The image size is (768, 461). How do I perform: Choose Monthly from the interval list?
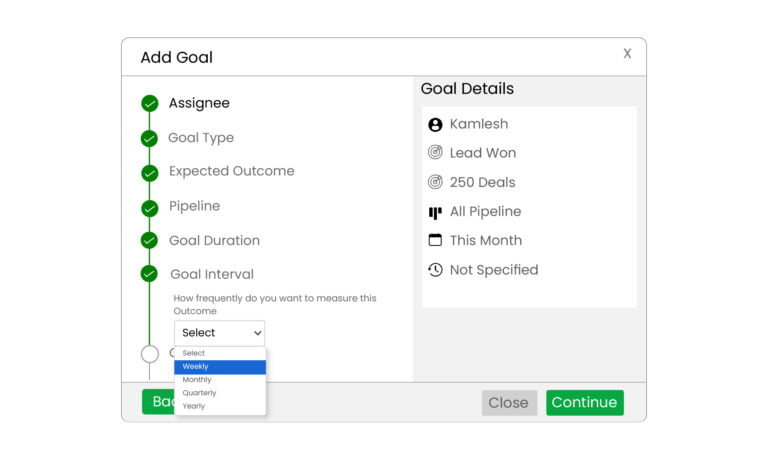[220, 380]
